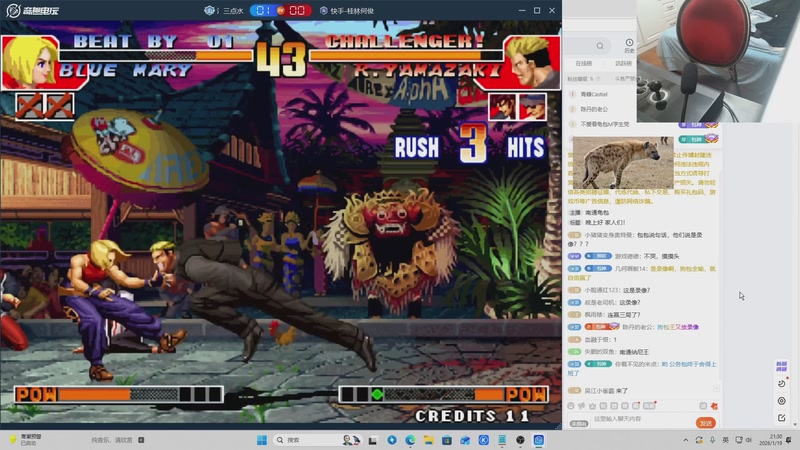Click the red gift icon beside chat toolbar

coord(714,406)
